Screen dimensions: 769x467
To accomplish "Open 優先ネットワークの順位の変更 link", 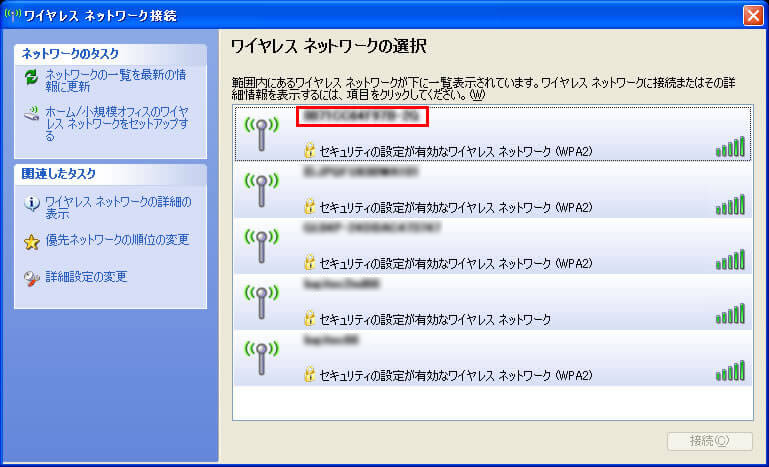I will (x=117, y=240).
